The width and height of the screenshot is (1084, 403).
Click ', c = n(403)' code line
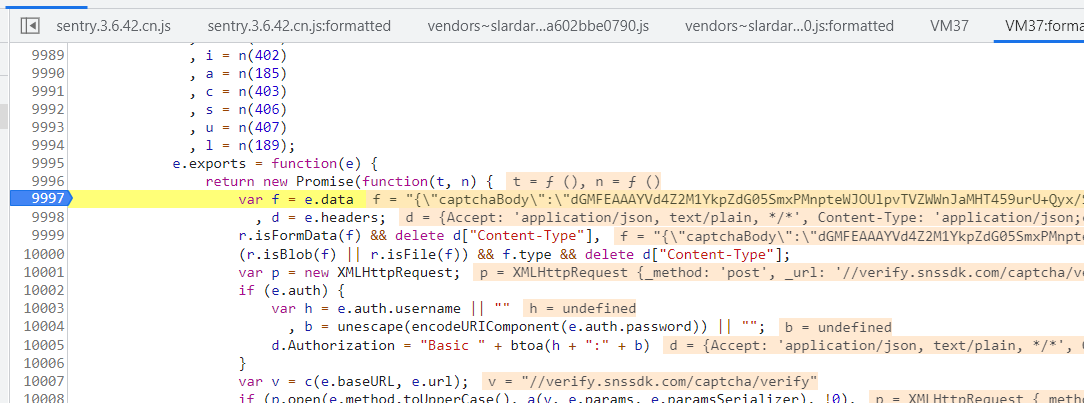click(238, 91)
